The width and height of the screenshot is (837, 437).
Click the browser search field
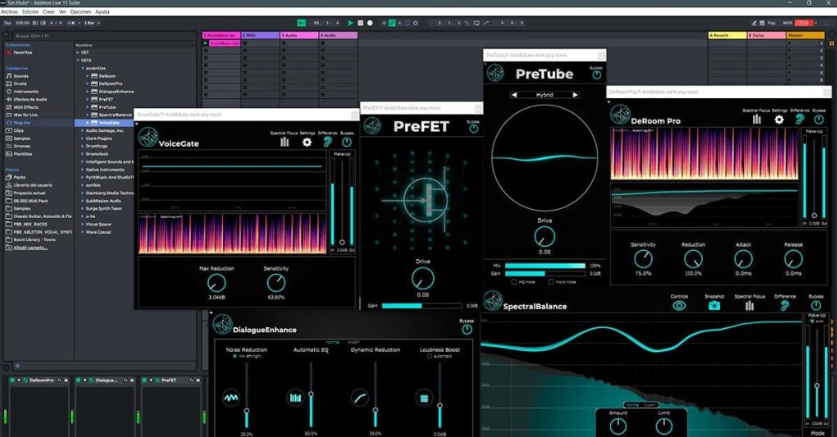coord(104,36)
